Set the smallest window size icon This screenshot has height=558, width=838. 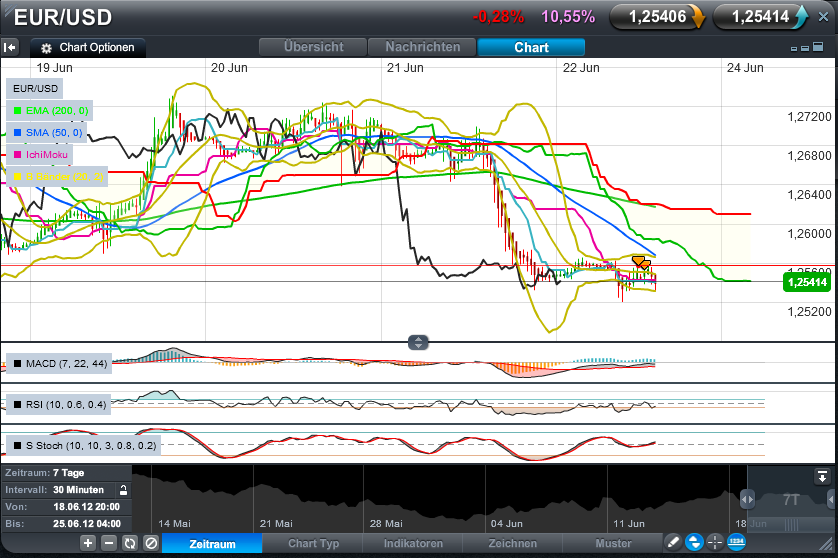pos(794,49)
